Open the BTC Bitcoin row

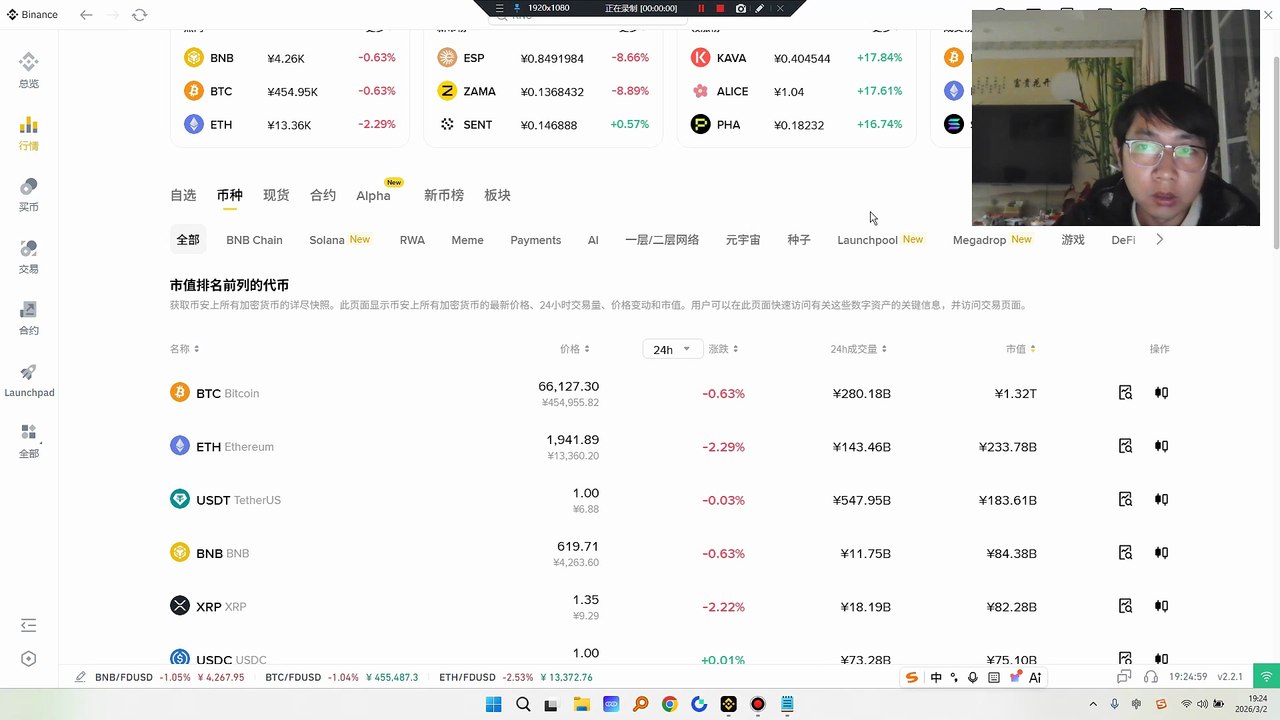(x=669, y=393)
